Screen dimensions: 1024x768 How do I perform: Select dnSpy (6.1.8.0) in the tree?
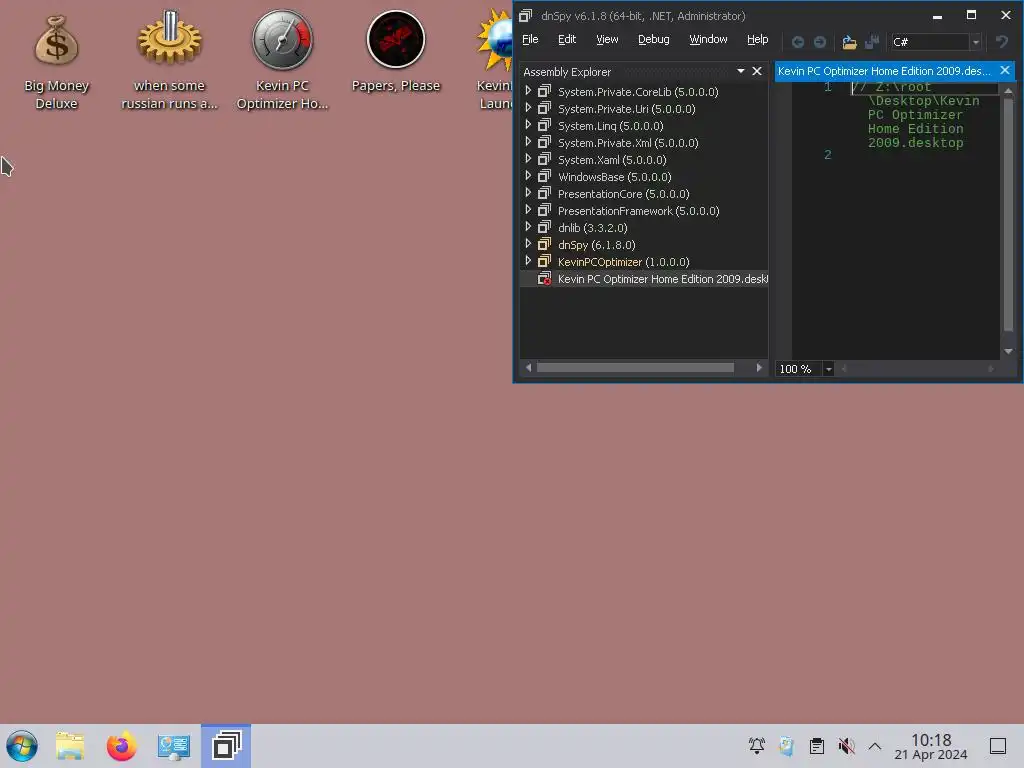click(x=596, y=245)
